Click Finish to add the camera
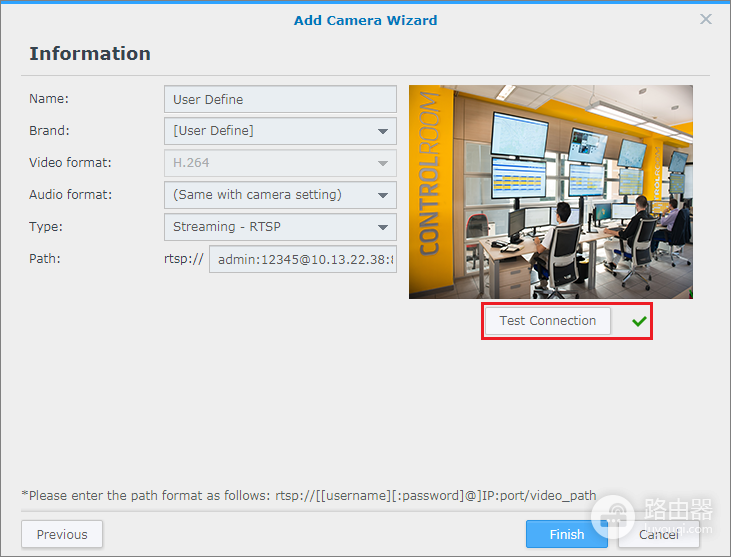The height and width of the screenshot is (557, 731). 567,534
